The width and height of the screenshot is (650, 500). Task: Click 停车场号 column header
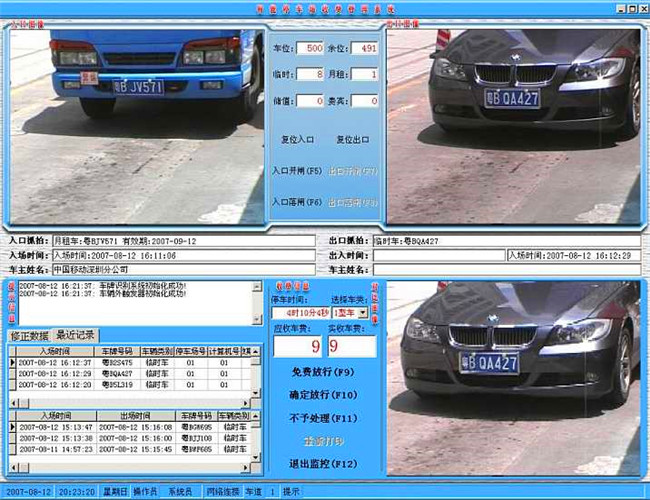(191, 352)
